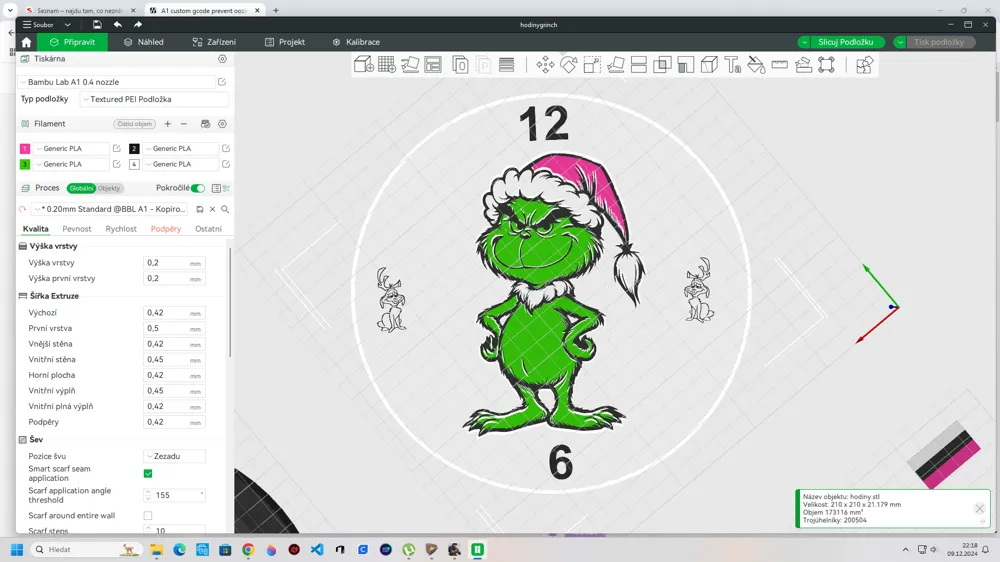Click the Save project floppy icon
Screen dimensions: 1000x562
tap(97, 24)
